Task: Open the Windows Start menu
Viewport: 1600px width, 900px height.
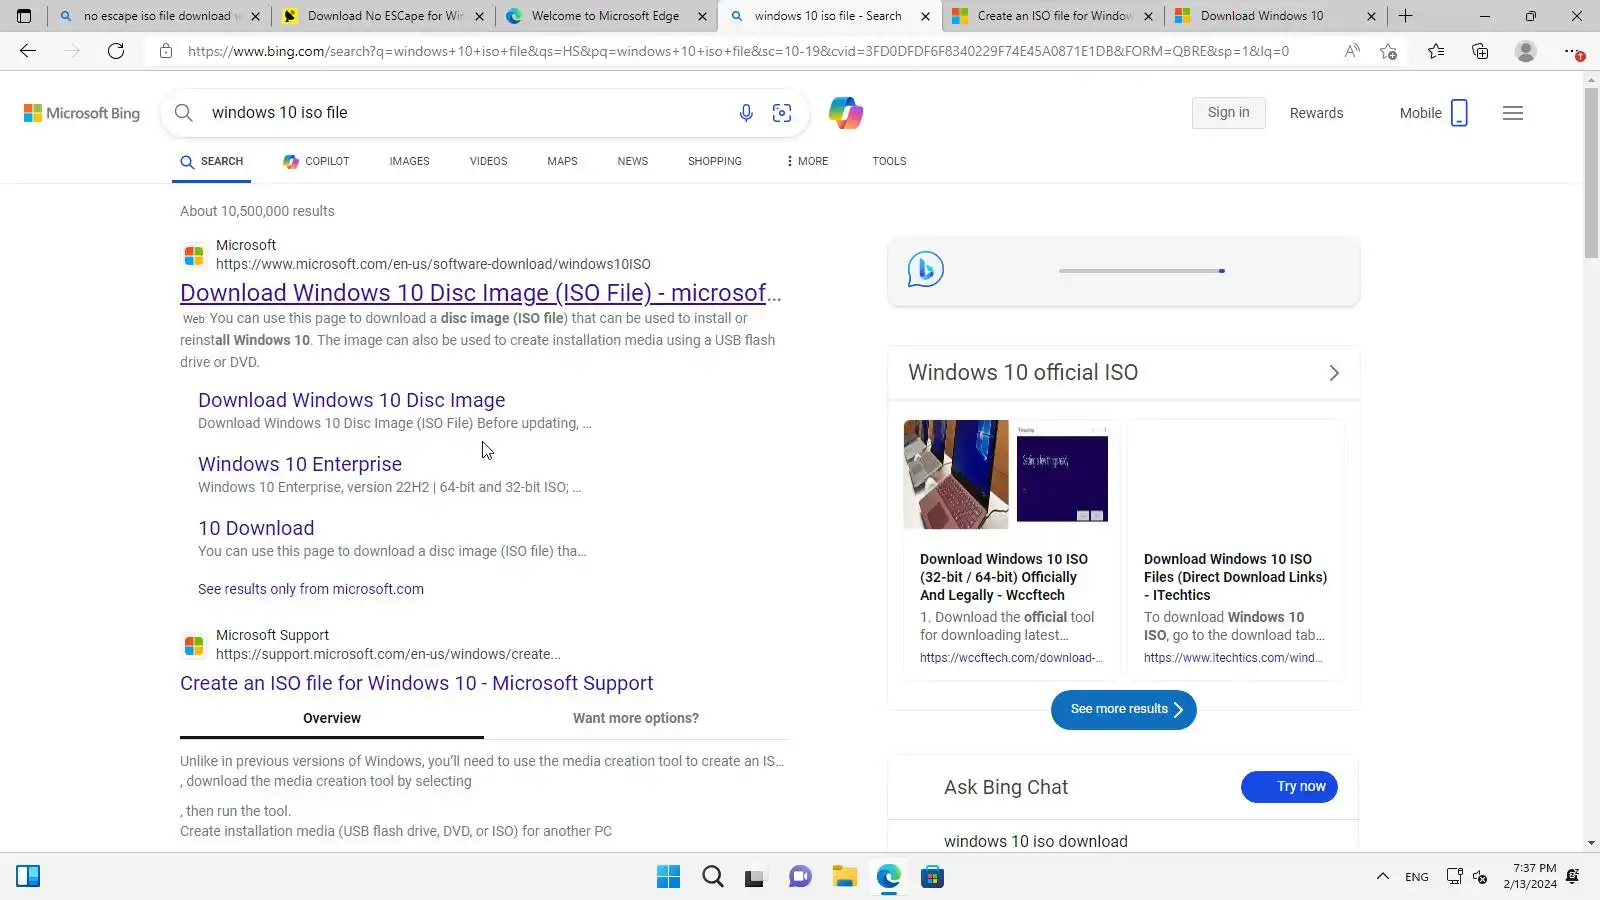Action: tap(668, 877)
